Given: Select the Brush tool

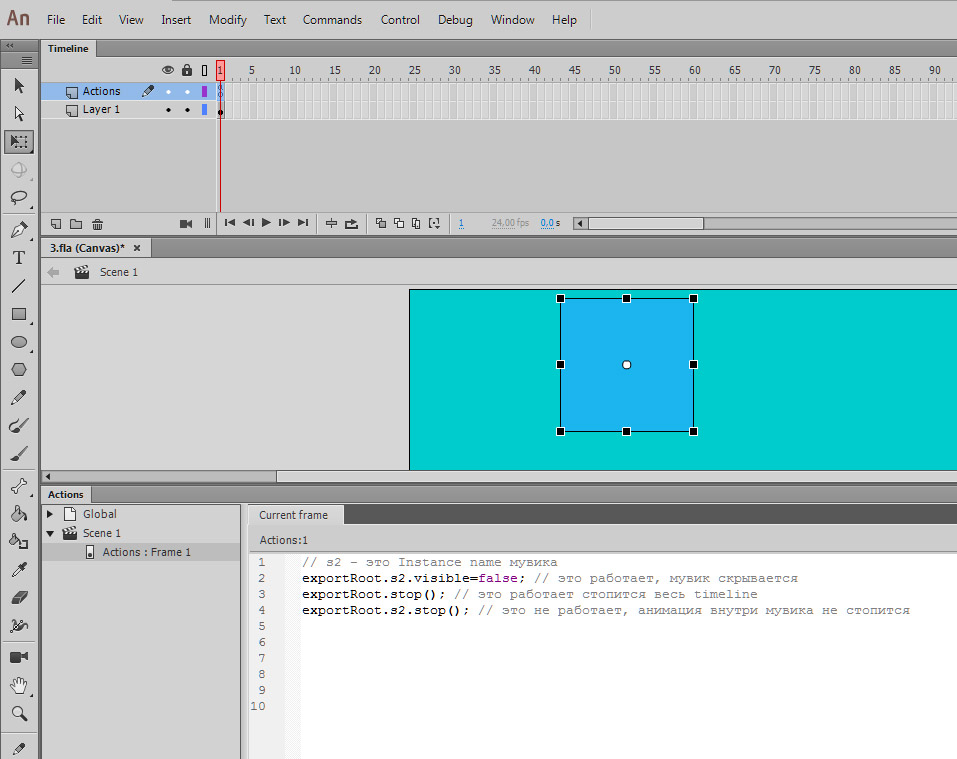Looking at the screenshot, I should point(19,454).
